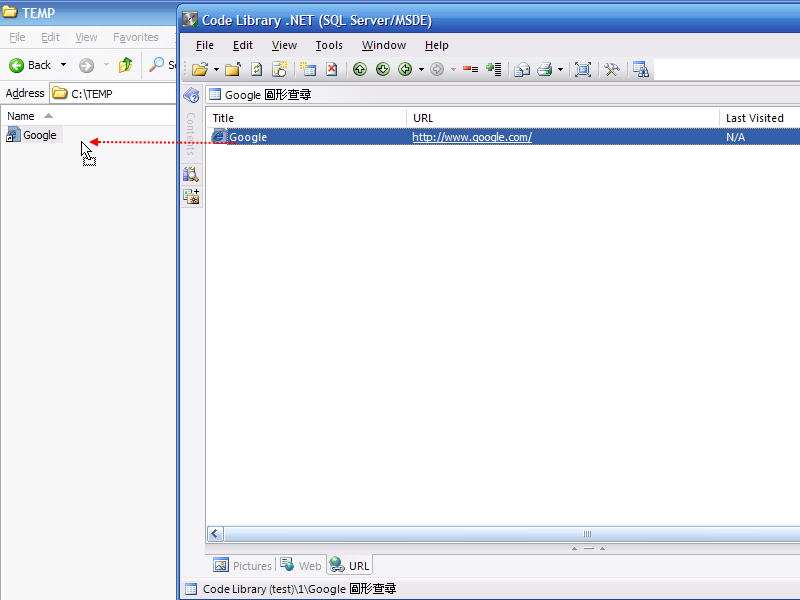The height and width of the screenshot is (600, 800).
Task: Click the sidebar Favorites add icon
Action: 191,196
